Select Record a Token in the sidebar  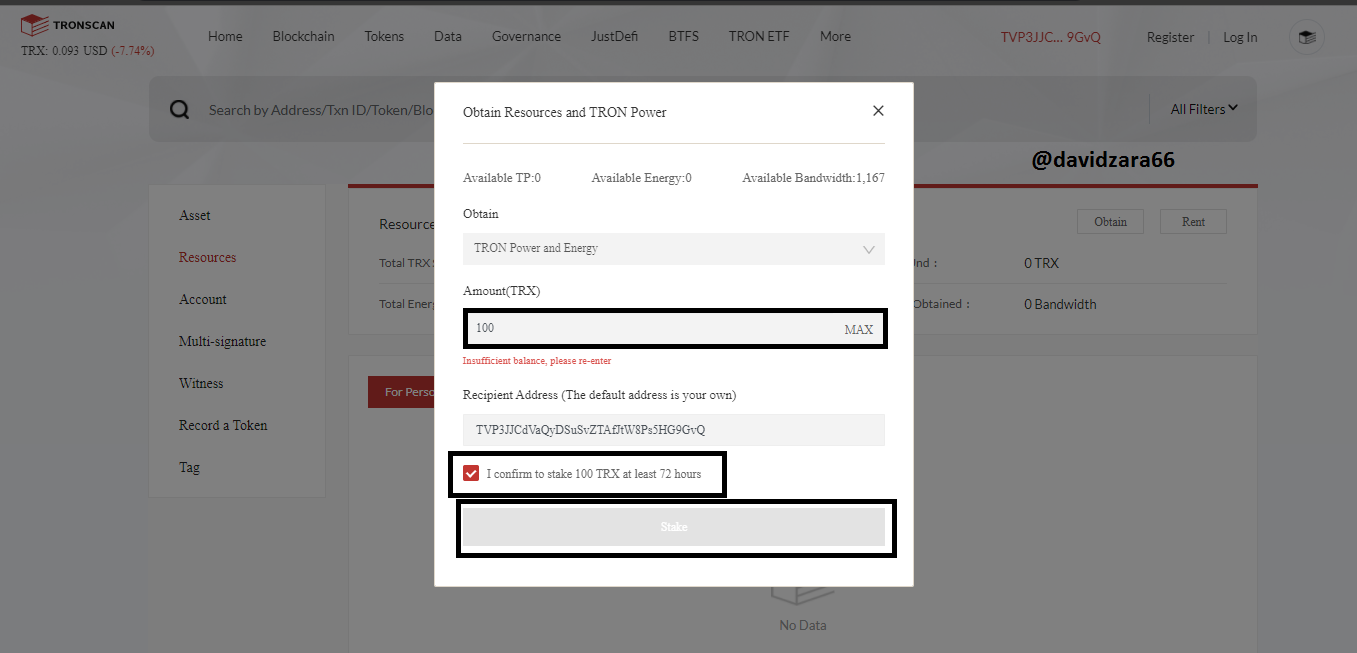point(223,425)
